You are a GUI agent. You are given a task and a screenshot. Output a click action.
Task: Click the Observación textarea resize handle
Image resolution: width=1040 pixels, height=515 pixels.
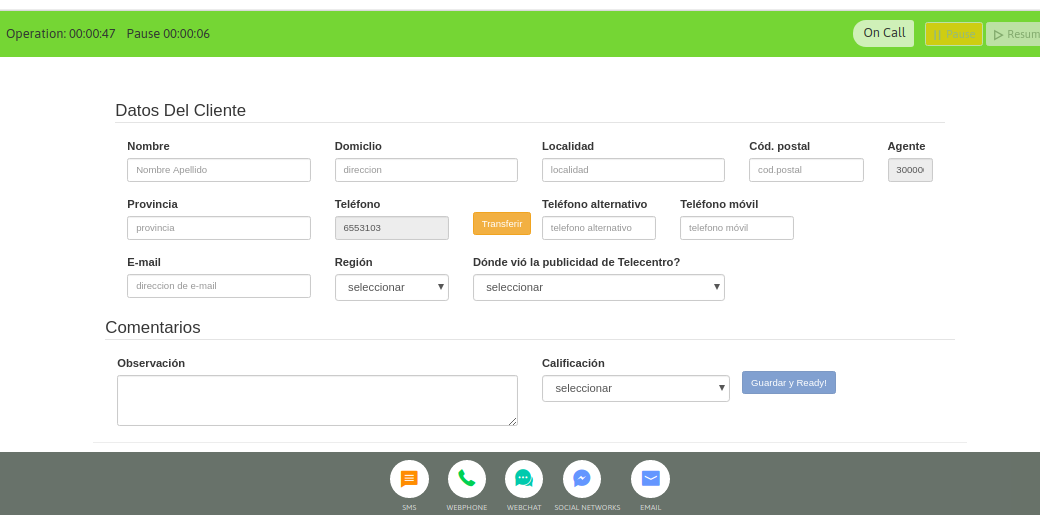click(513, 421)
